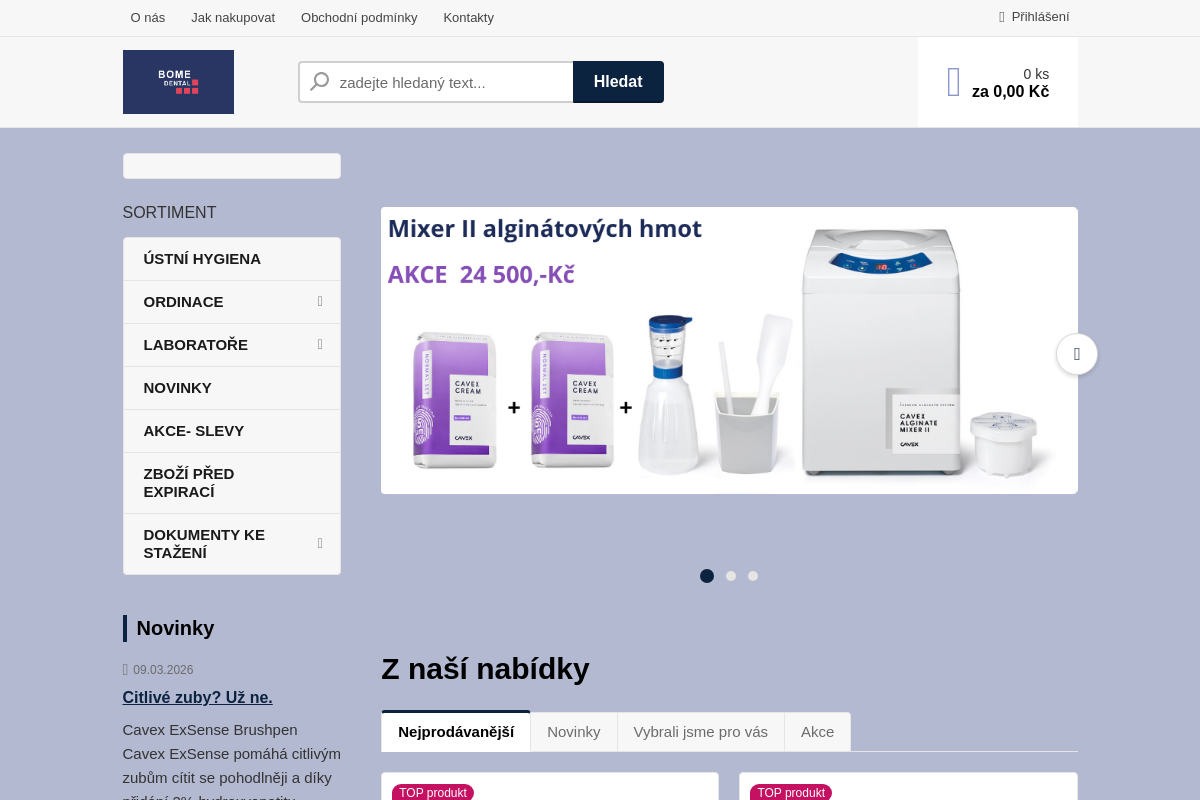Open LABORATOŘE category
The height and width of the screenshot is (800, 1200).
(x=232, y=345)
